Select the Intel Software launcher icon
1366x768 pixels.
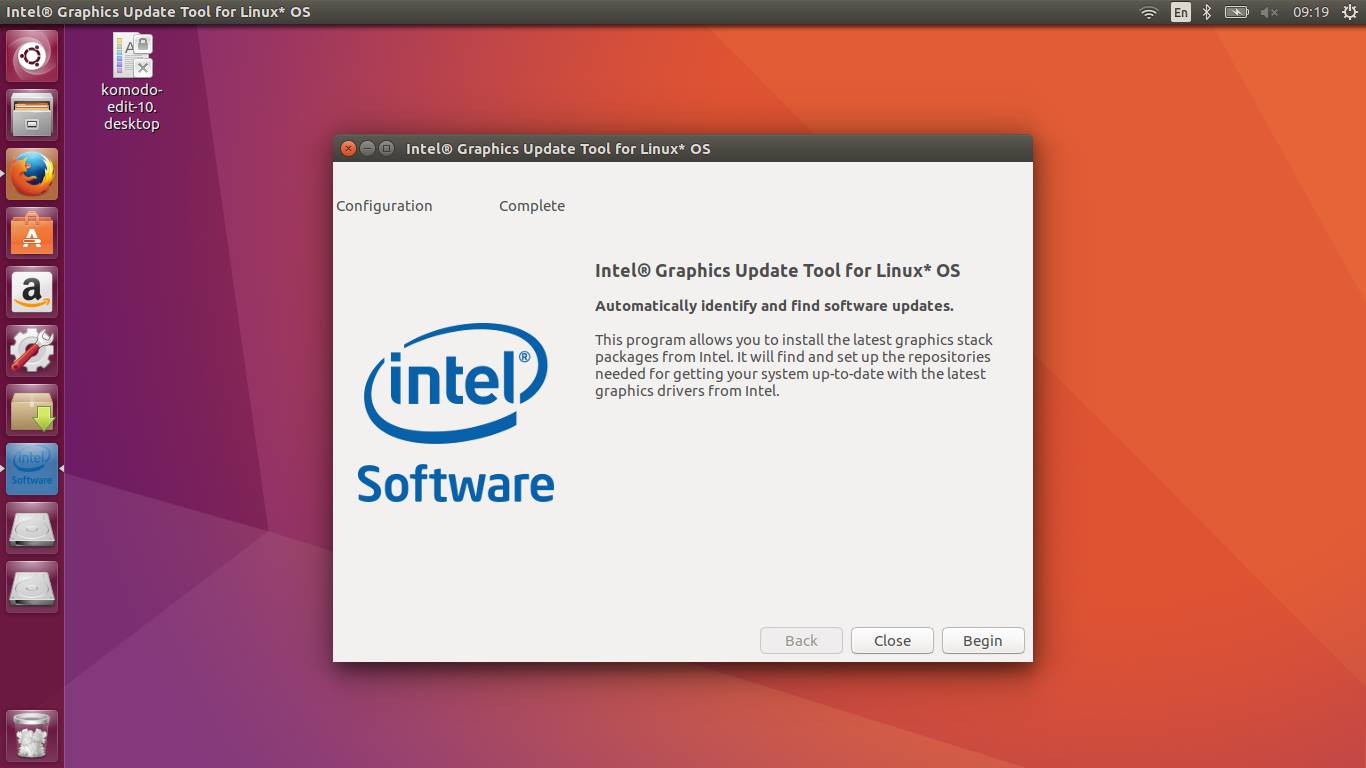[x=32, y=469]
